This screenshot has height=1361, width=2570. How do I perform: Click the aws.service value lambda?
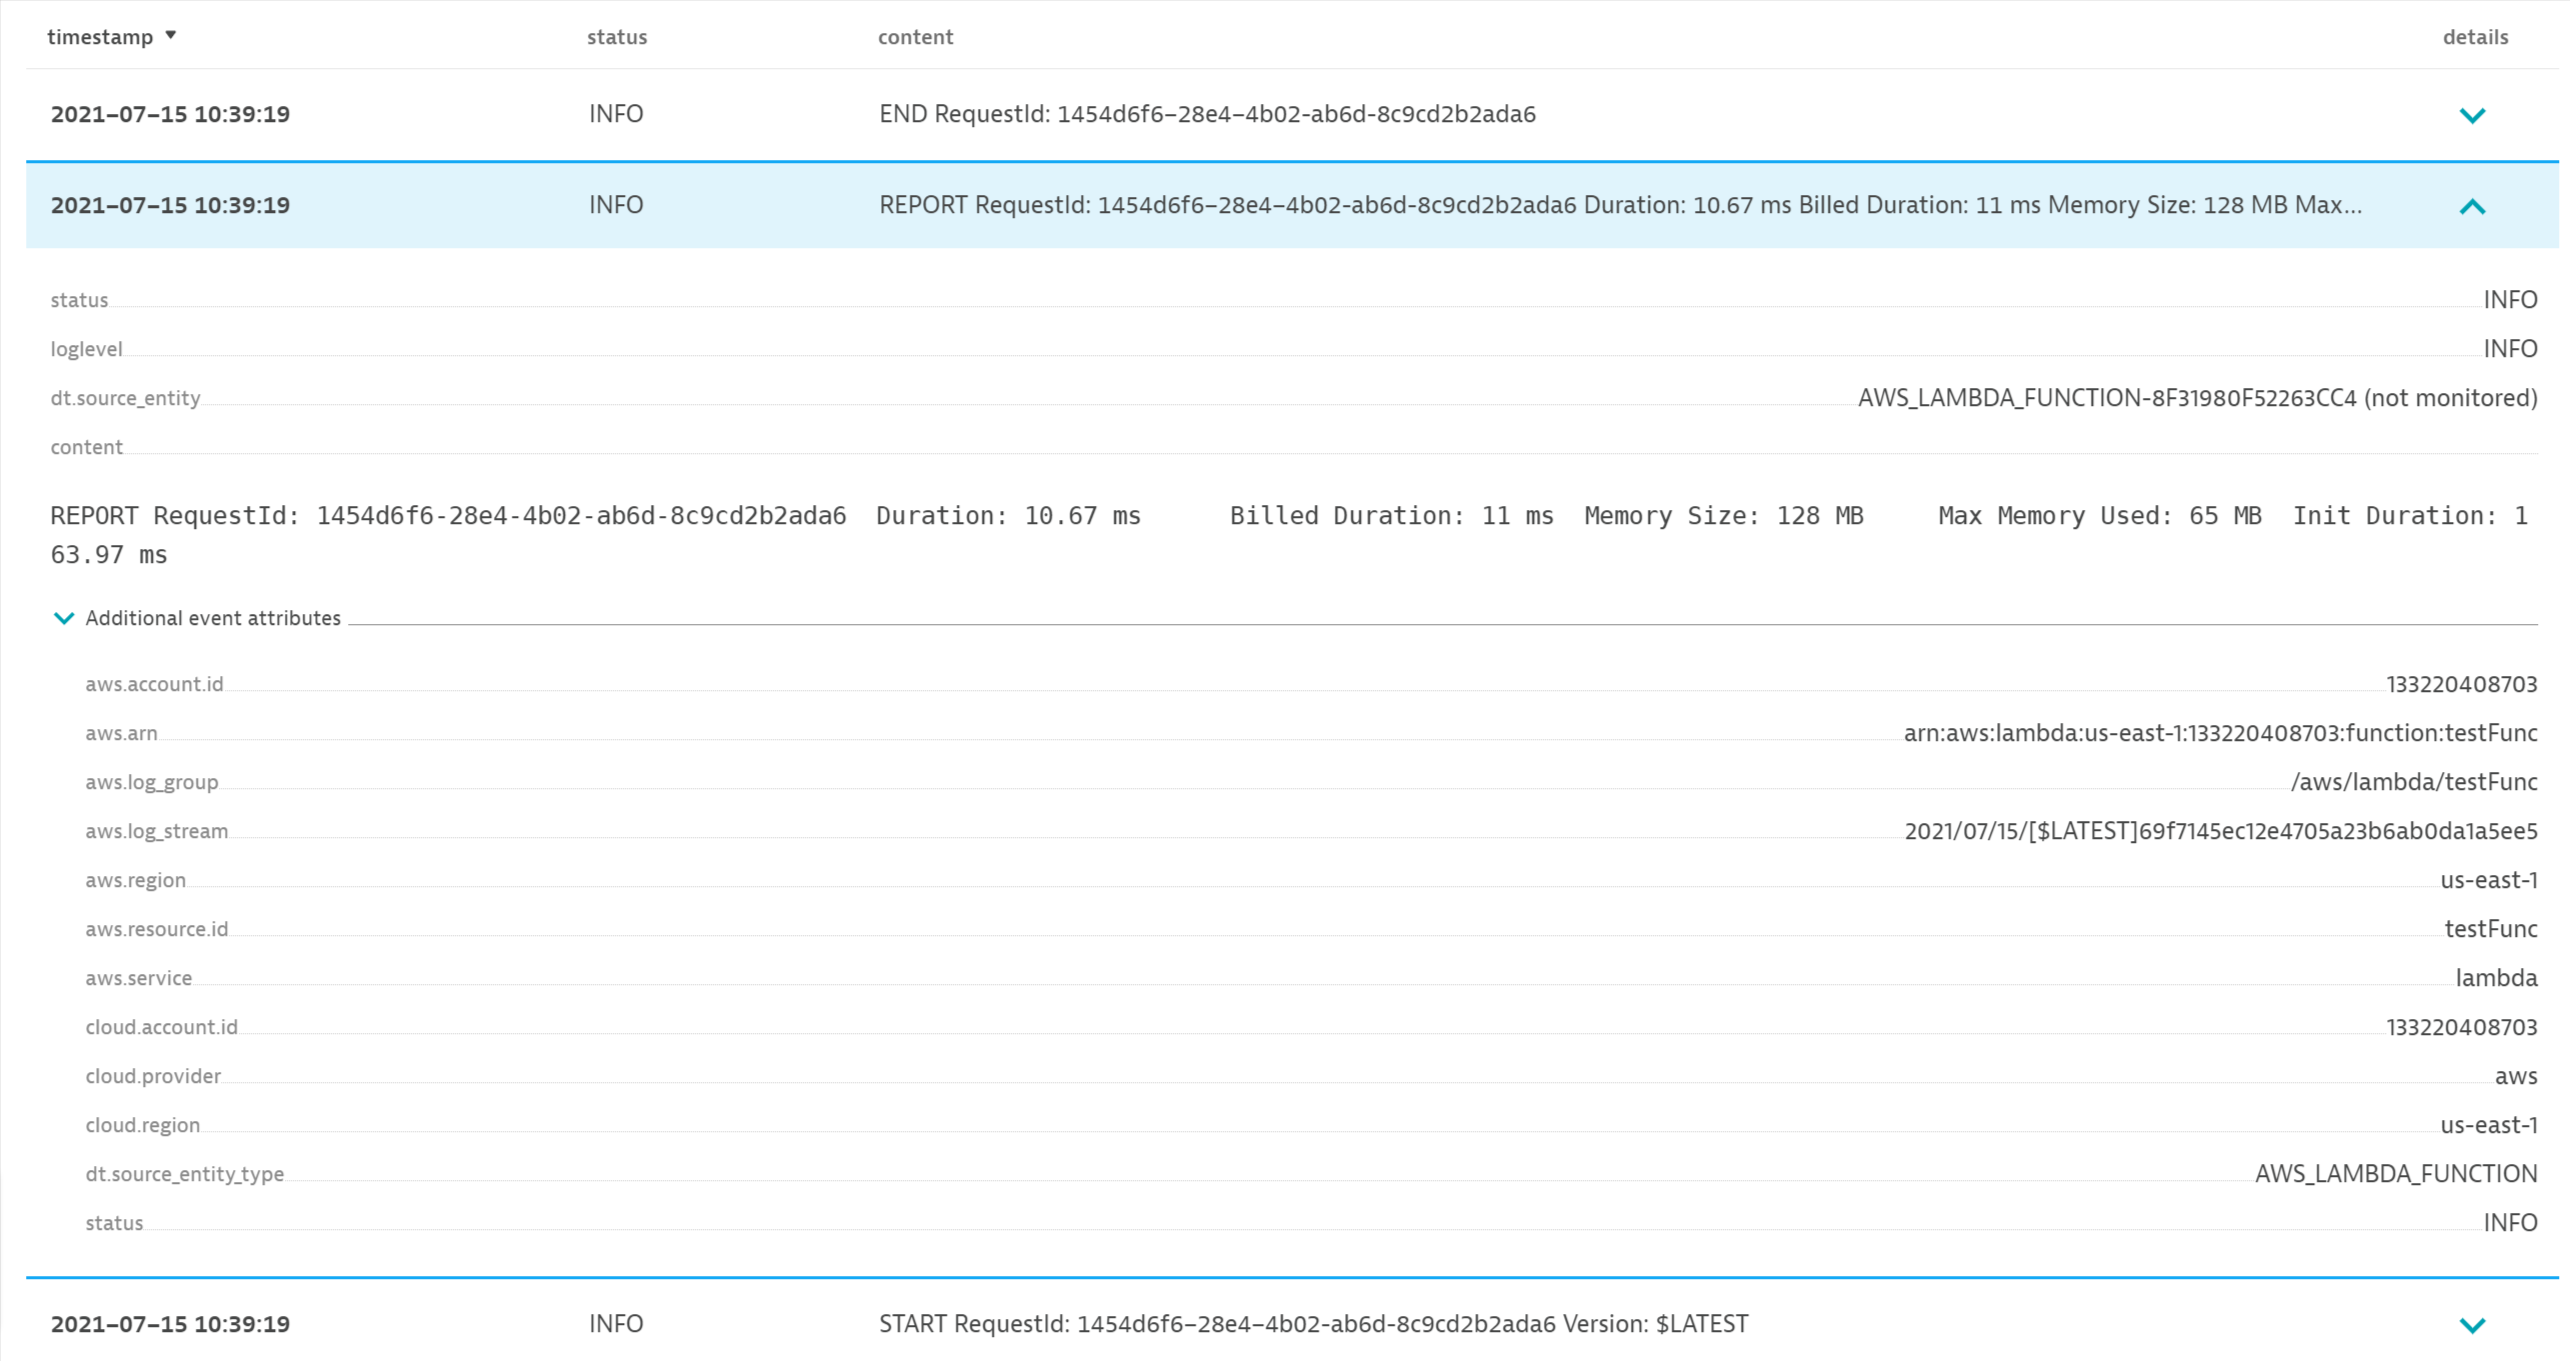(x=2495, y=978)
